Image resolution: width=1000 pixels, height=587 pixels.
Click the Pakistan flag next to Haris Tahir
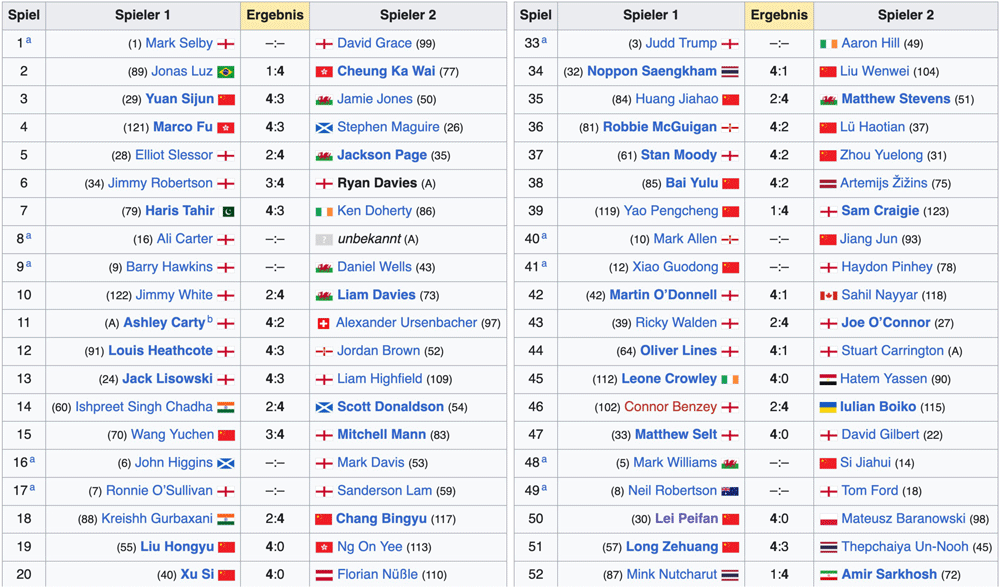pos(226,211)
